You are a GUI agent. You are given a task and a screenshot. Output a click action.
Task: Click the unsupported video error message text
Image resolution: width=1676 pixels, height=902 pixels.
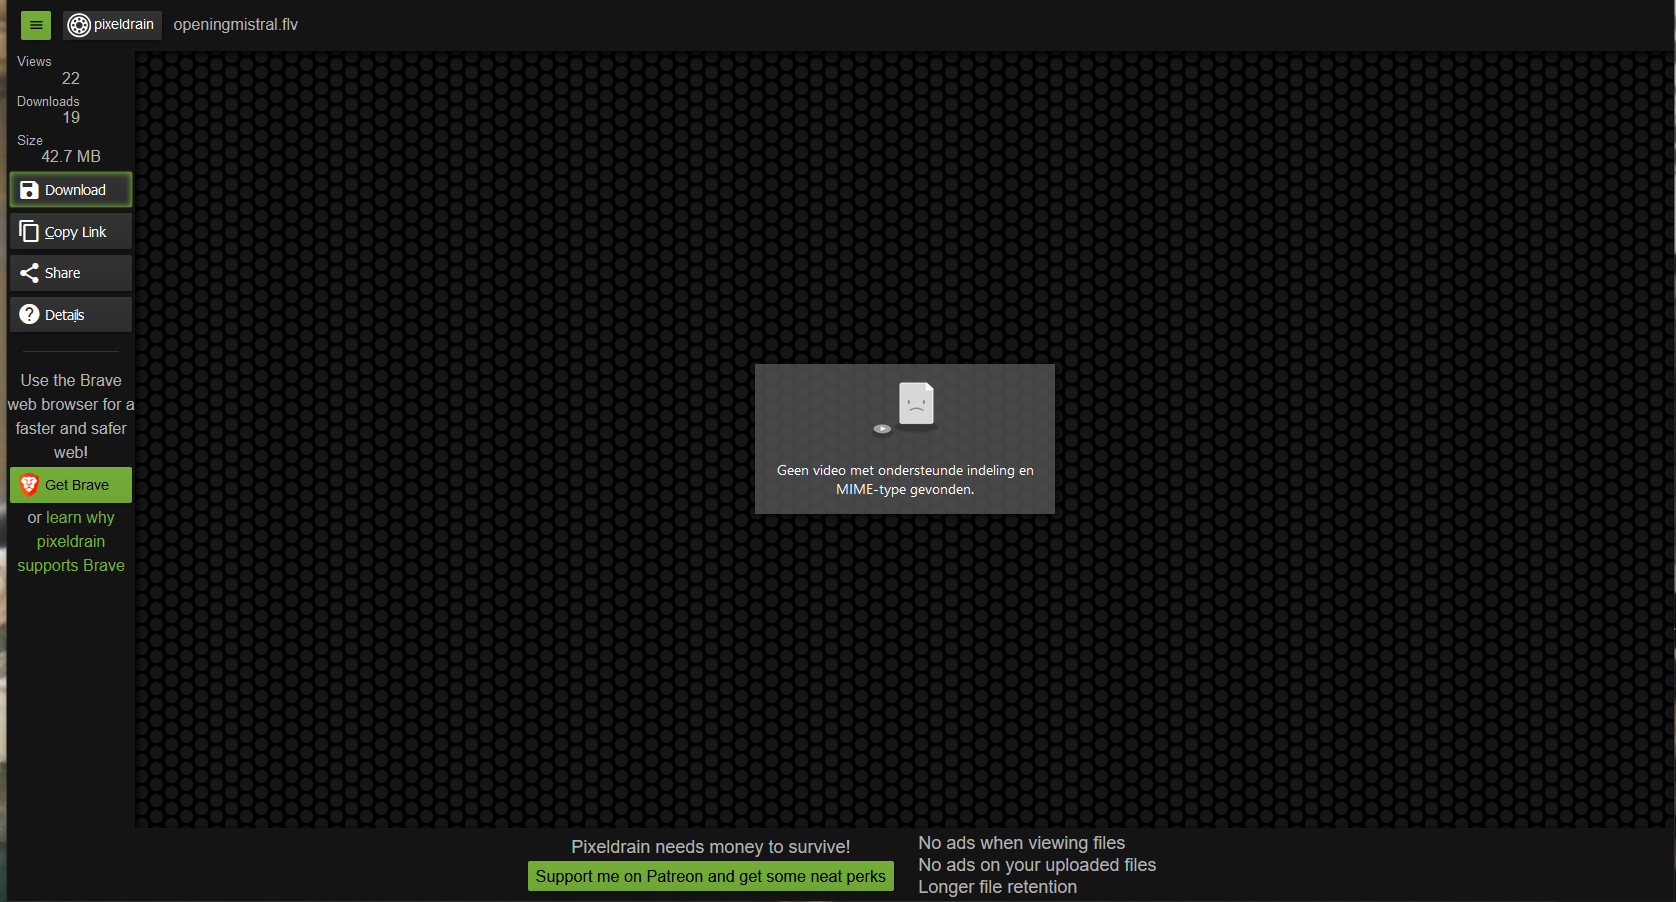[x=905, y=480]
